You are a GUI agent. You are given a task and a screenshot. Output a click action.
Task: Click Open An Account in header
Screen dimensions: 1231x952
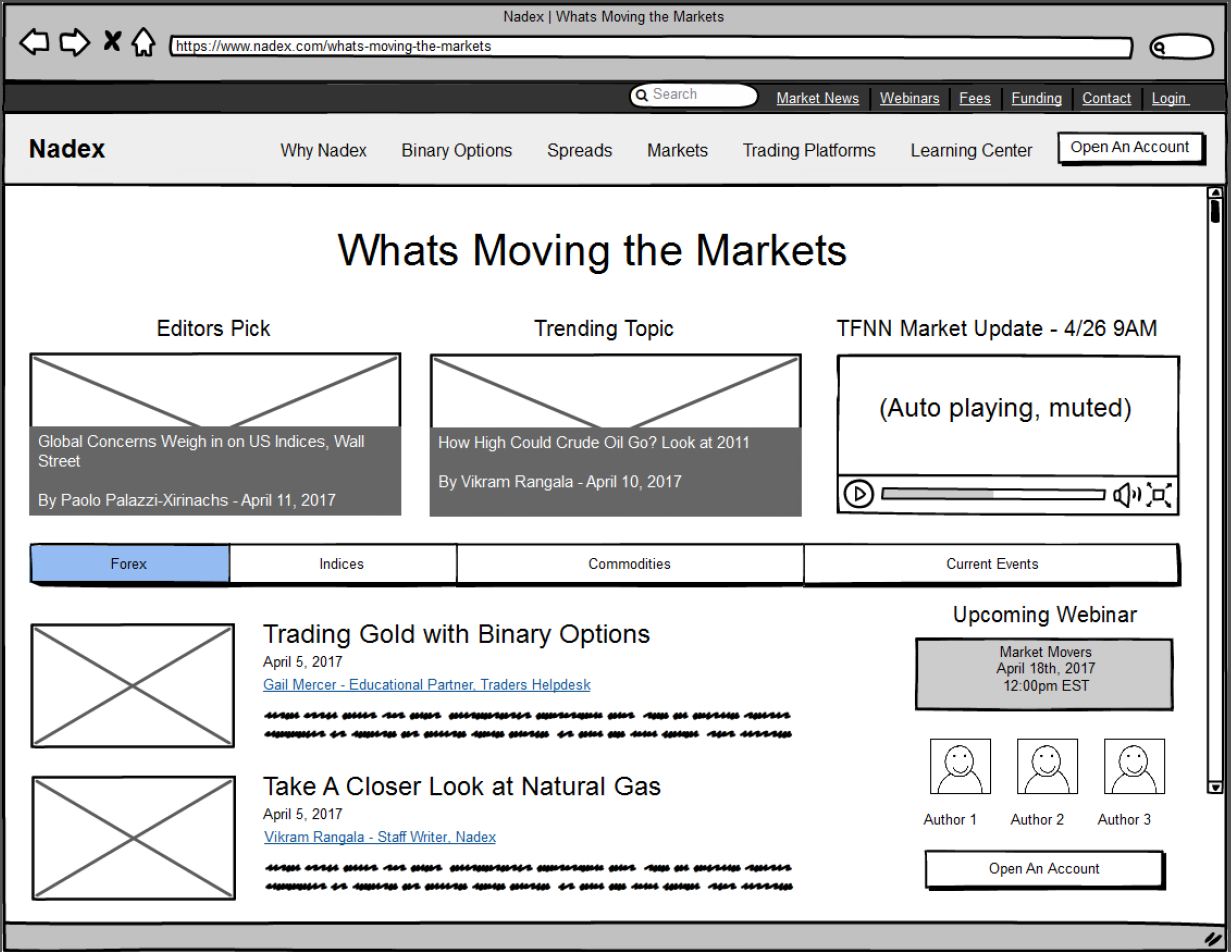pos(1131,148)
